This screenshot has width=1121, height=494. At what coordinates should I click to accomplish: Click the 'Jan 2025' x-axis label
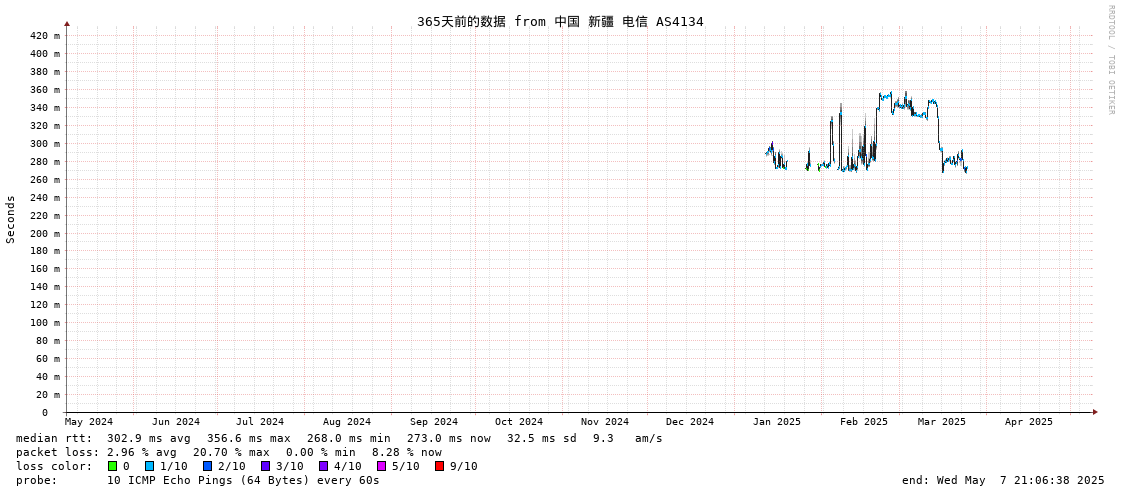tap(777, 422)
